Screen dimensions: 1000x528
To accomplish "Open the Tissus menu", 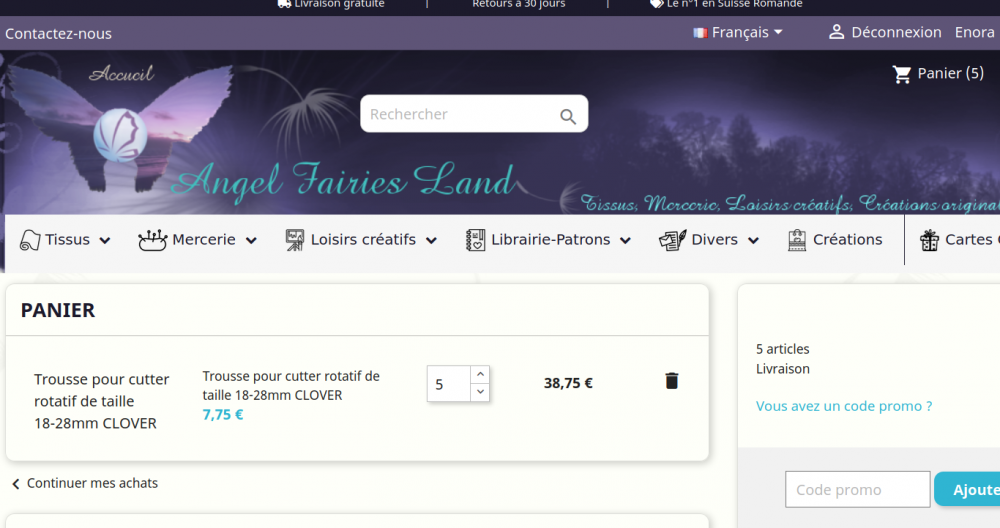I will tap(66, 240).
